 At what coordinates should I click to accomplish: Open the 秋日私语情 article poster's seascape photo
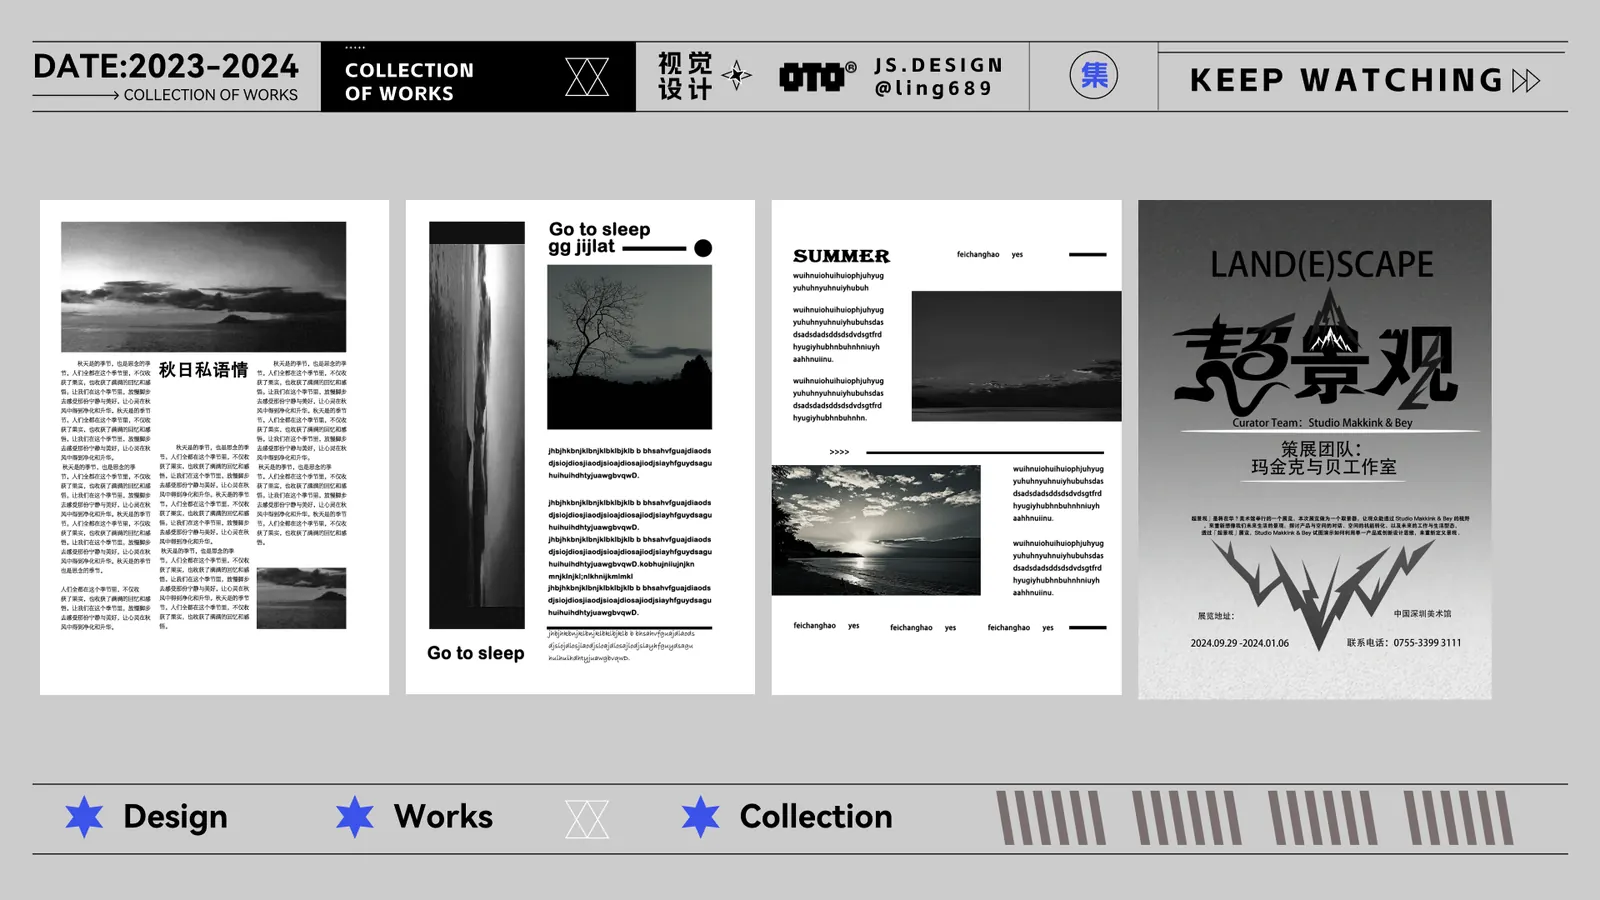(203, 287)
